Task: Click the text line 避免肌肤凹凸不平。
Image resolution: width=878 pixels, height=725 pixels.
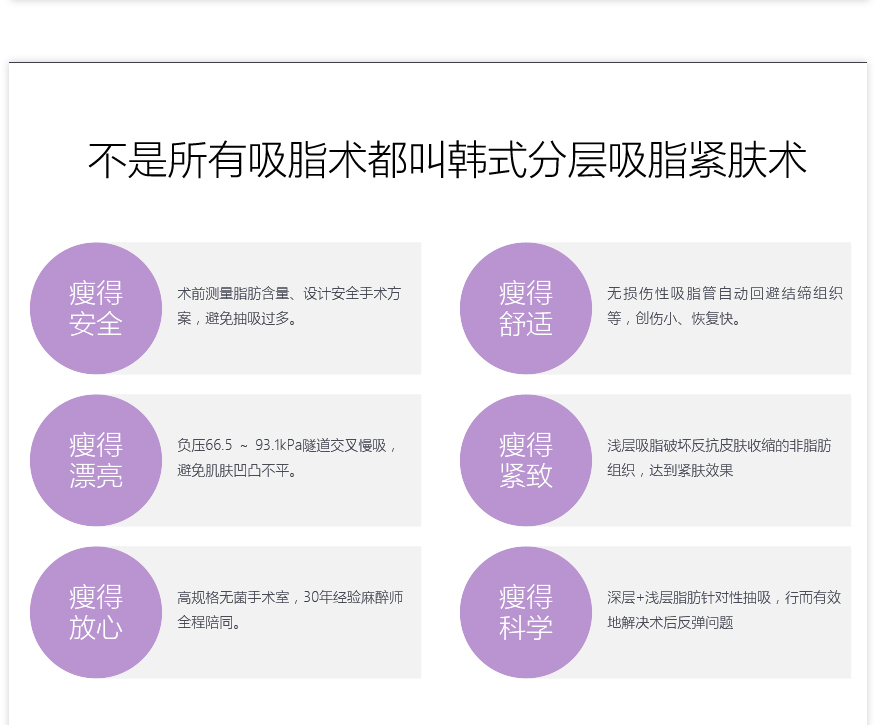Action: (238, 470)
